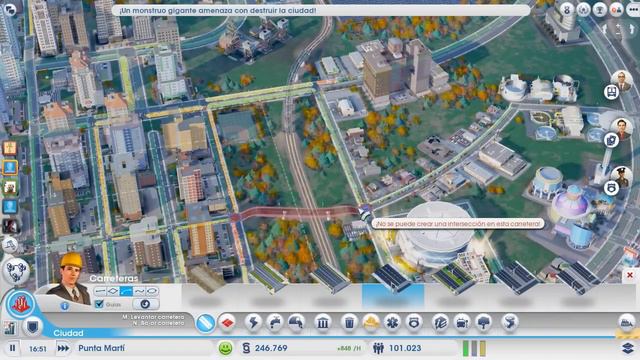Click the Ciudad tab label
Screen dimensions: 640x360
(x=68, y=333)
